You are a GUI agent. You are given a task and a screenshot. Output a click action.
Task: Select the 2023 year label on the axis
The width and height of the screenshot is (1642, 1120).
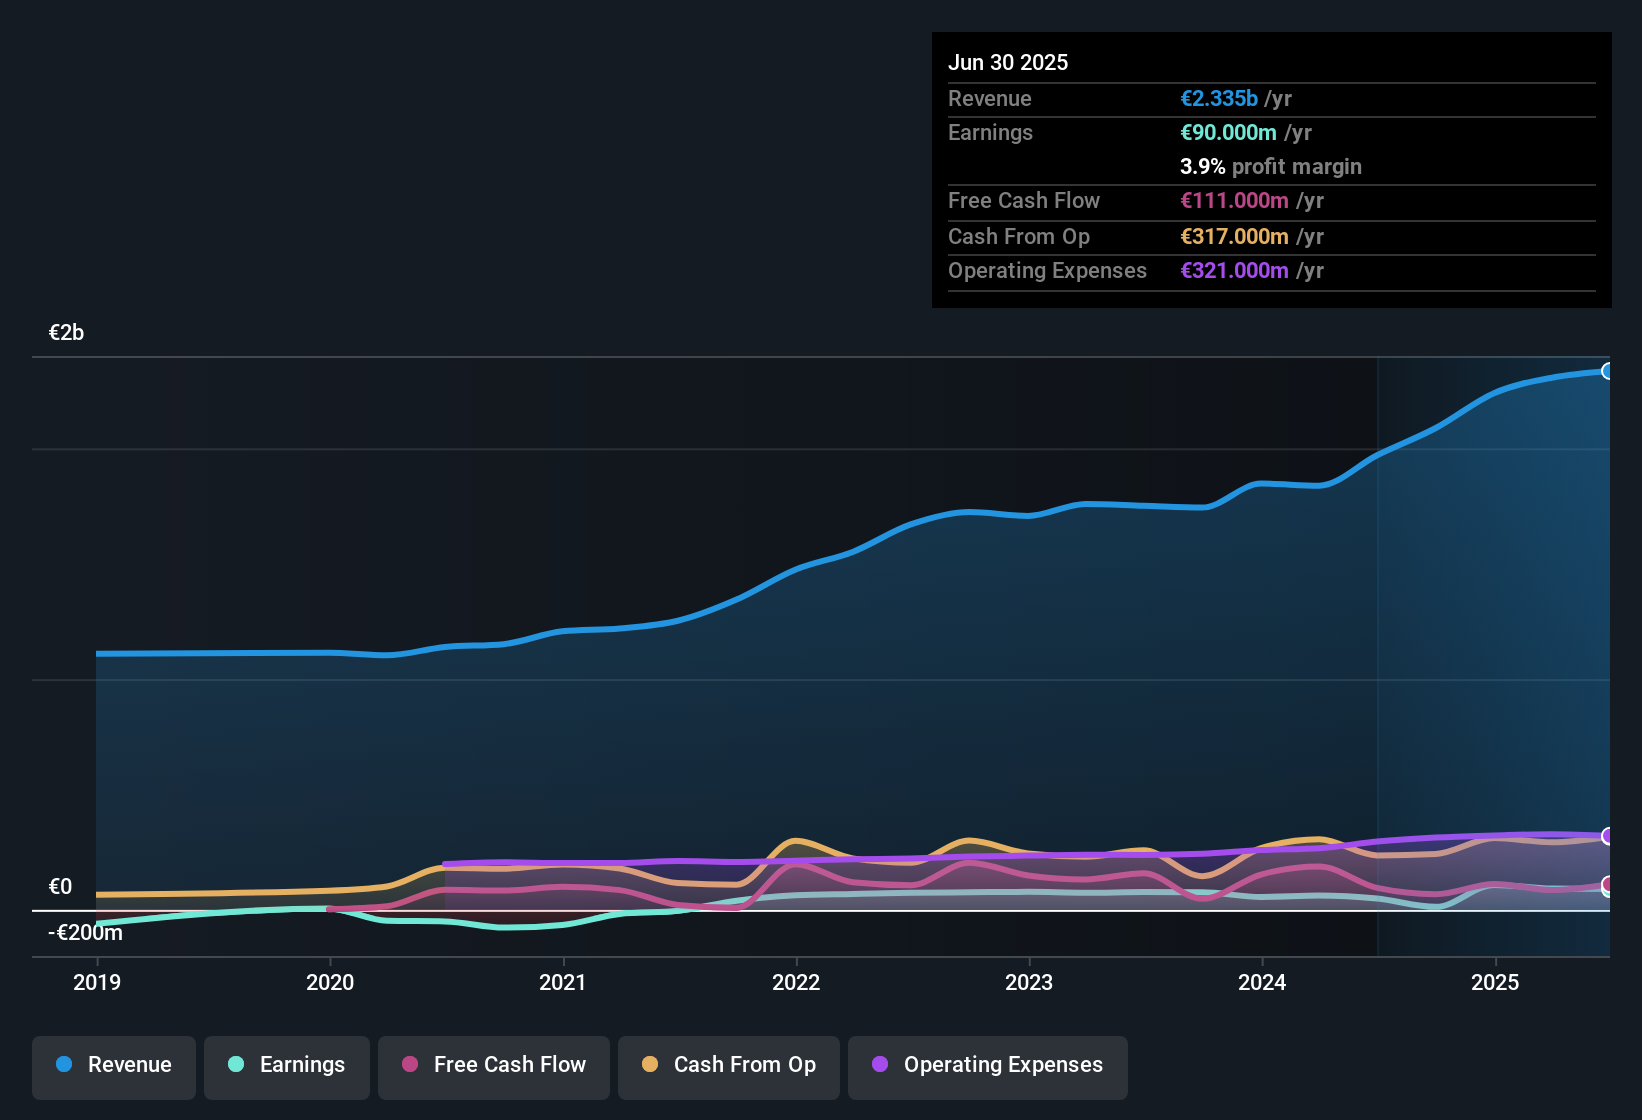click(x=1030, y=983)
